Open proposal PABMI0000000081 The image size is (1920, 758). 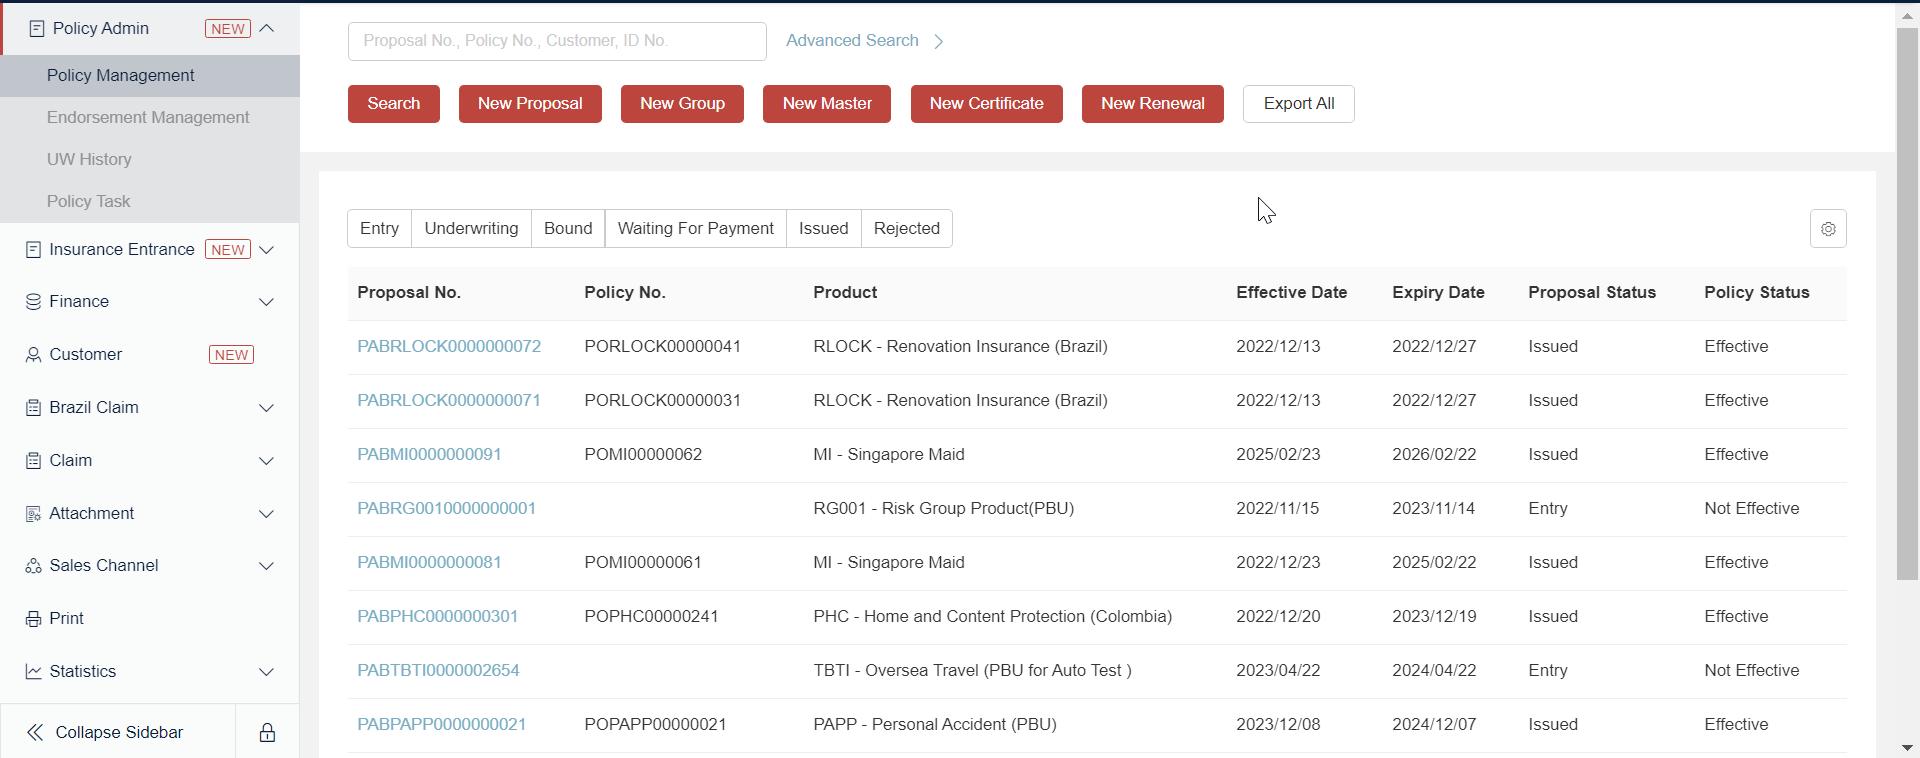tap(429, 562)
